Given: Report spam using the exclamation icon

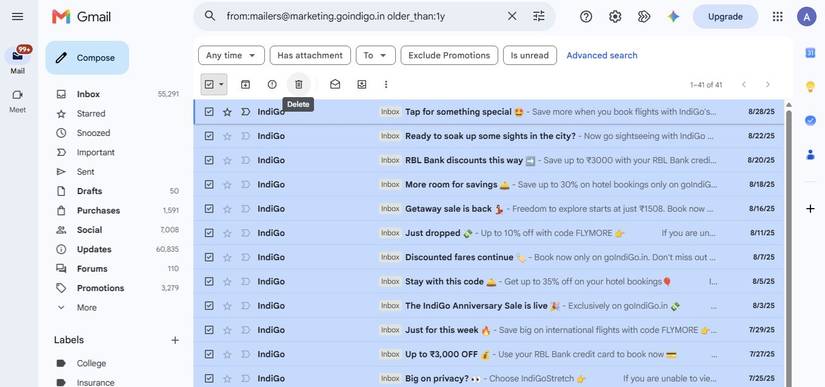Looking at the screenshot, I should [272, 84].
